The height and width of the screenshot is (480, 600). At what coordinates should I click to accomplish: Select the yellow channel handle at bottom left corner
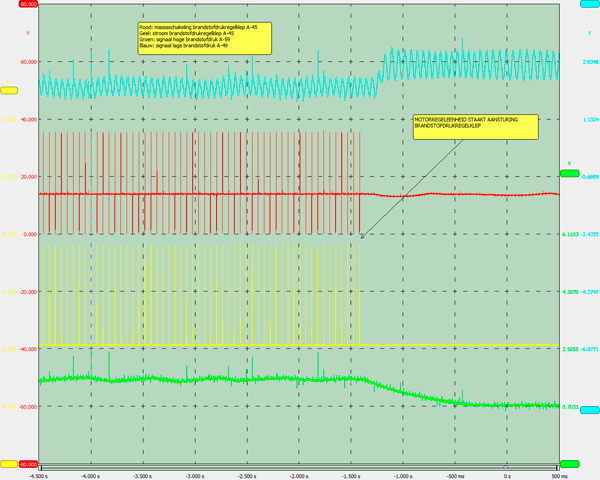pyautogui.click(x=8, y=464)
